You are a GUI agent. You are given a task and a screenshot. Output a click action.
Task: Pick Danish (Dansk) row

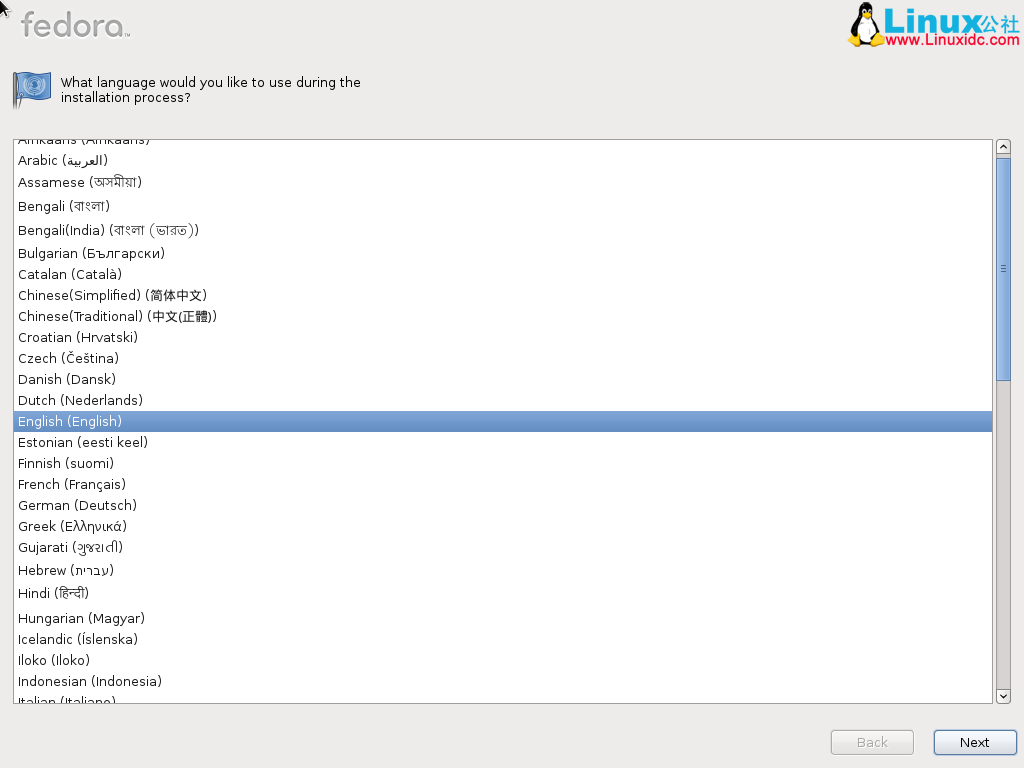click(x=503, y=379)
